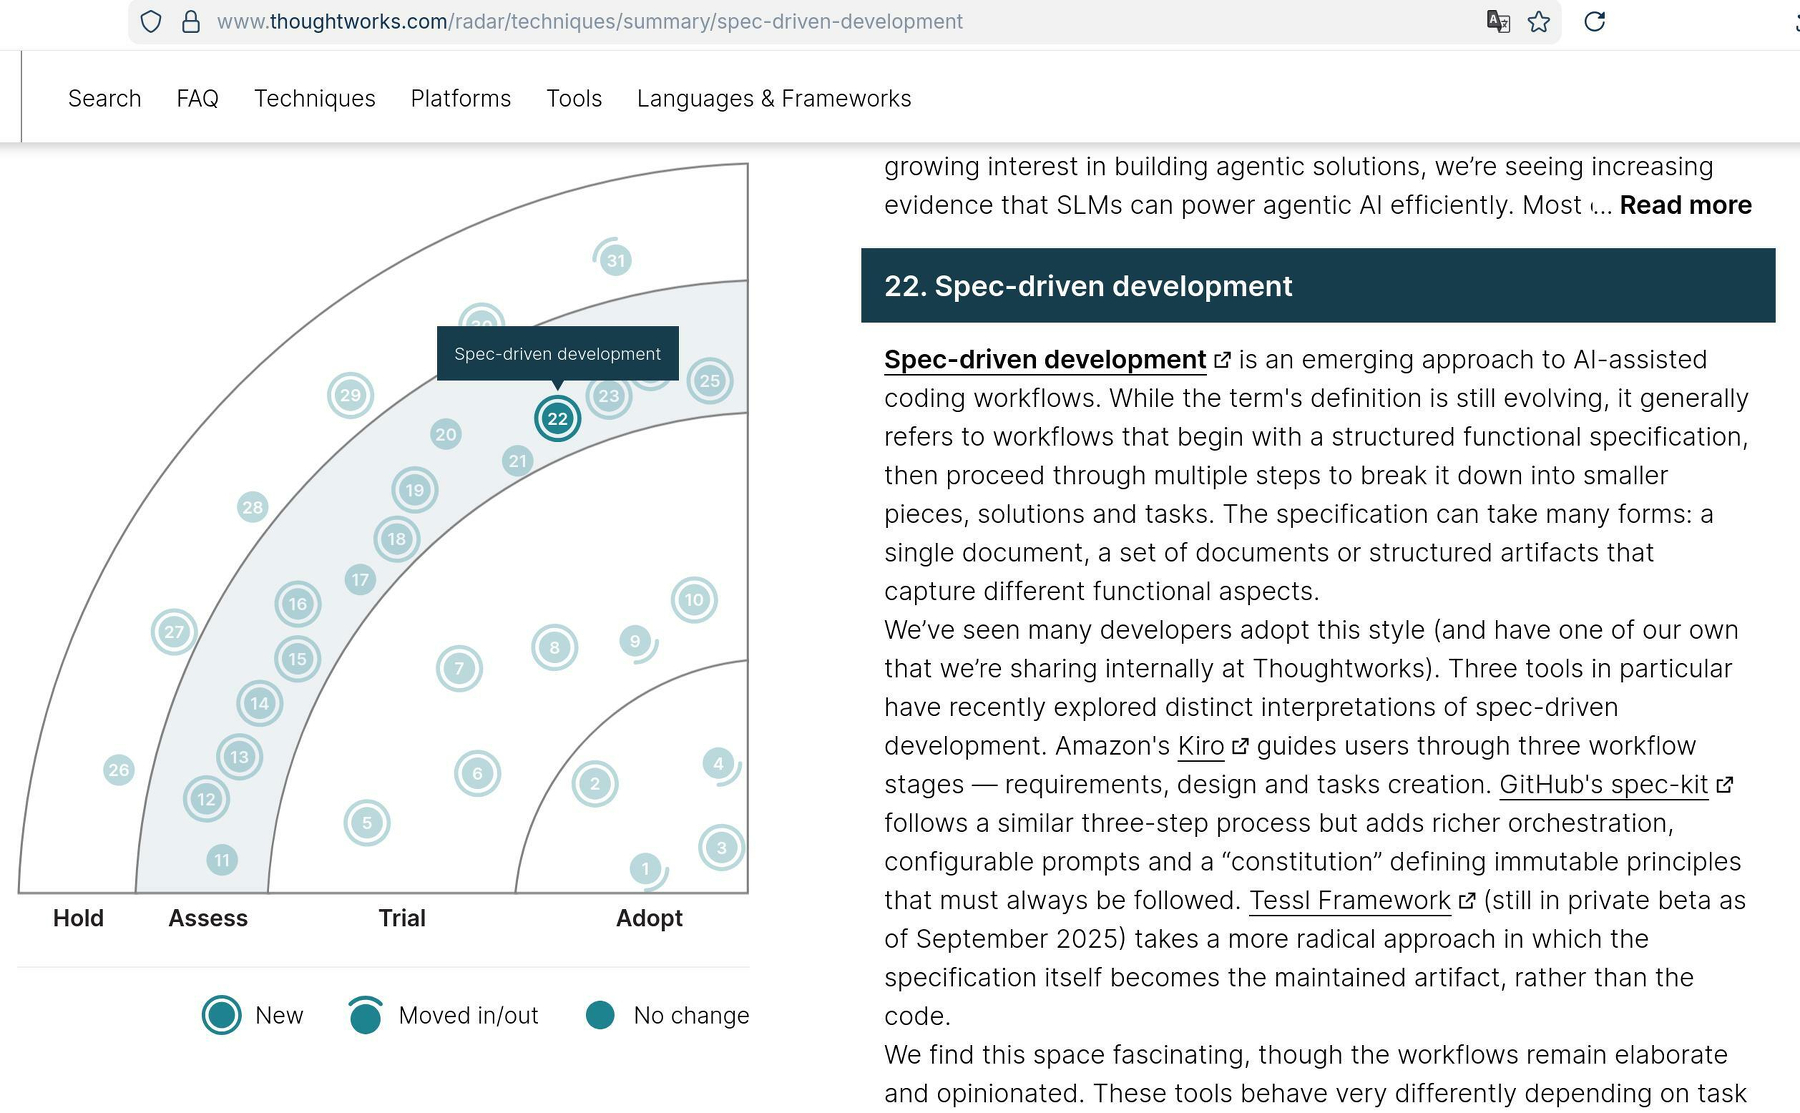1800x1113 pixels.
Task: Select radar blip 9
Action: pyautogui.click(x=636, y=642)
